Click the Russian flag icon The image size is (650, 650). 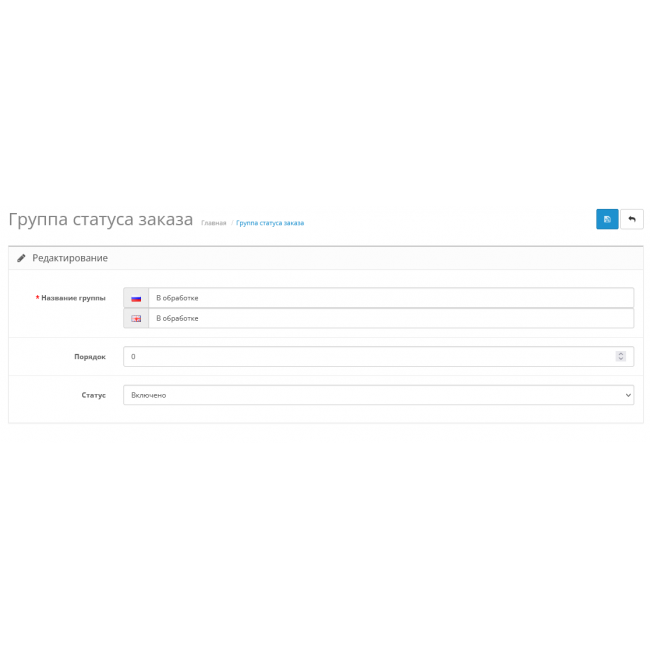click(136, 298)
